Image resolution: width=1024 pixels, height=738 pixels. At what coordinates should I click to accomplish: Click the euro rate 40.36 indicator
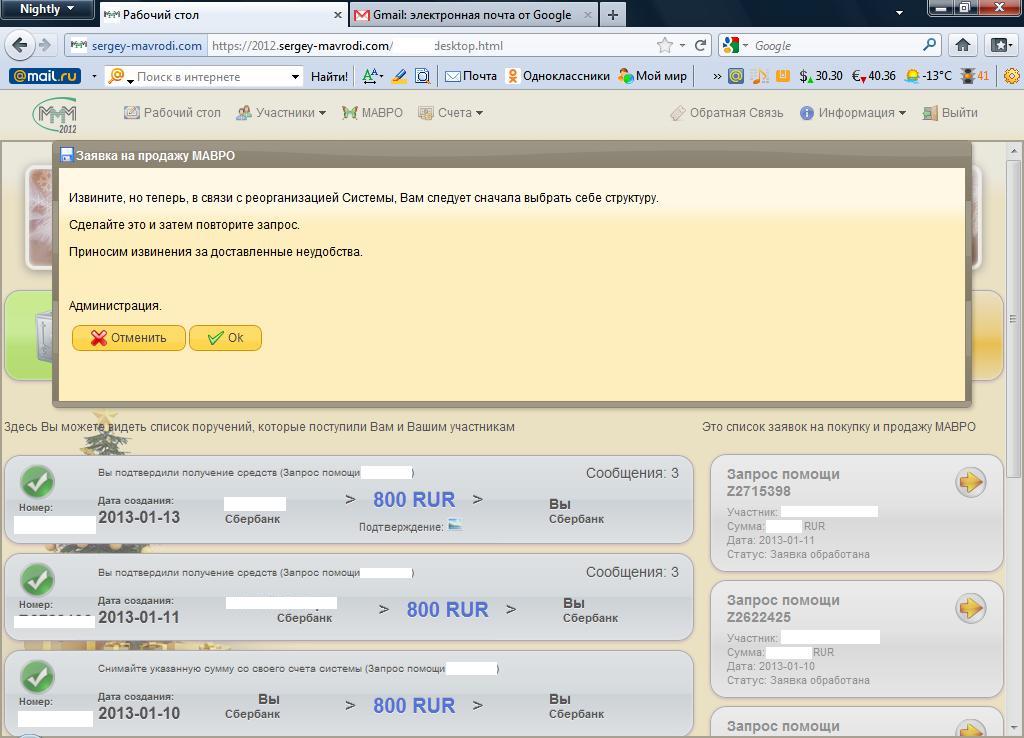pos(874,76)
